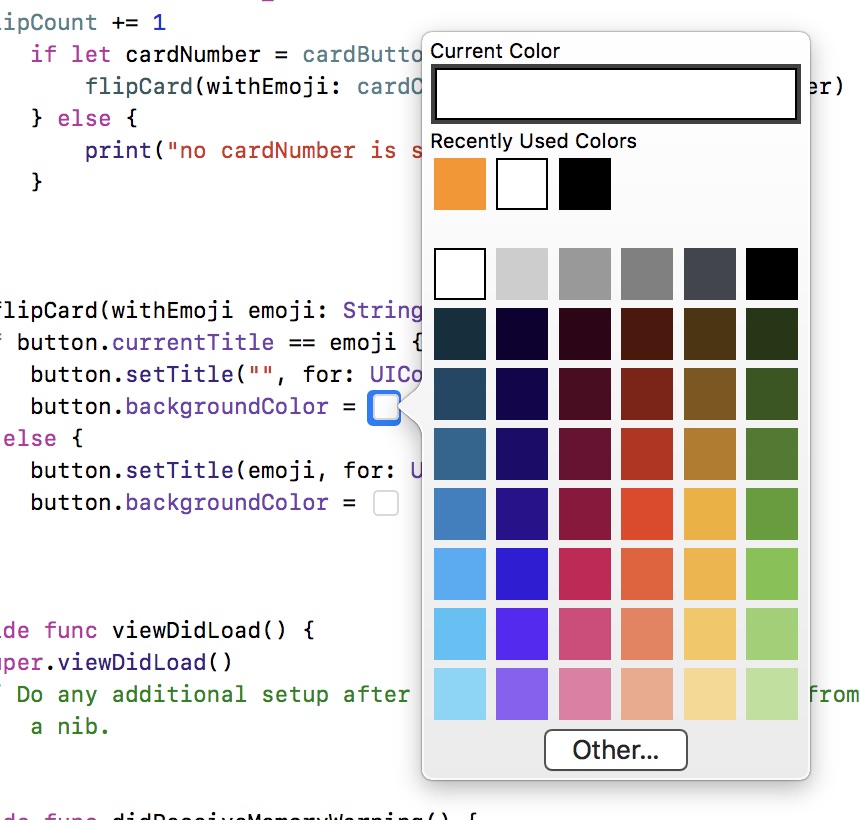Choose the light lavender purple swatch

pos(522,694)
